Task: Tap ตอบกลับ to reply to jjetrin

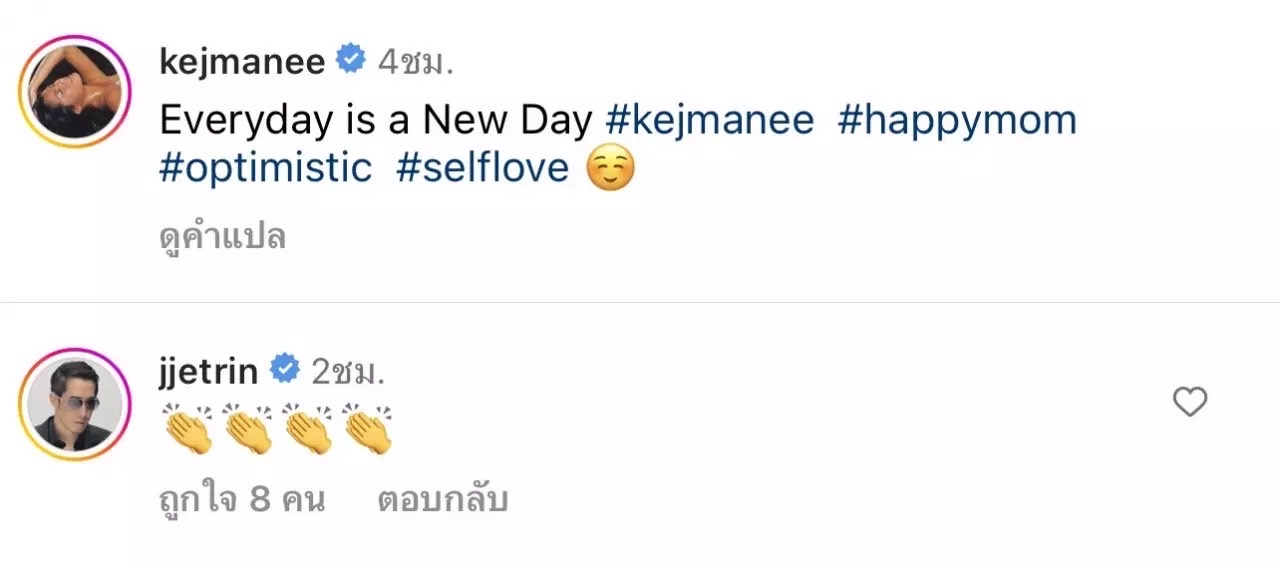Action: [442, 499]
